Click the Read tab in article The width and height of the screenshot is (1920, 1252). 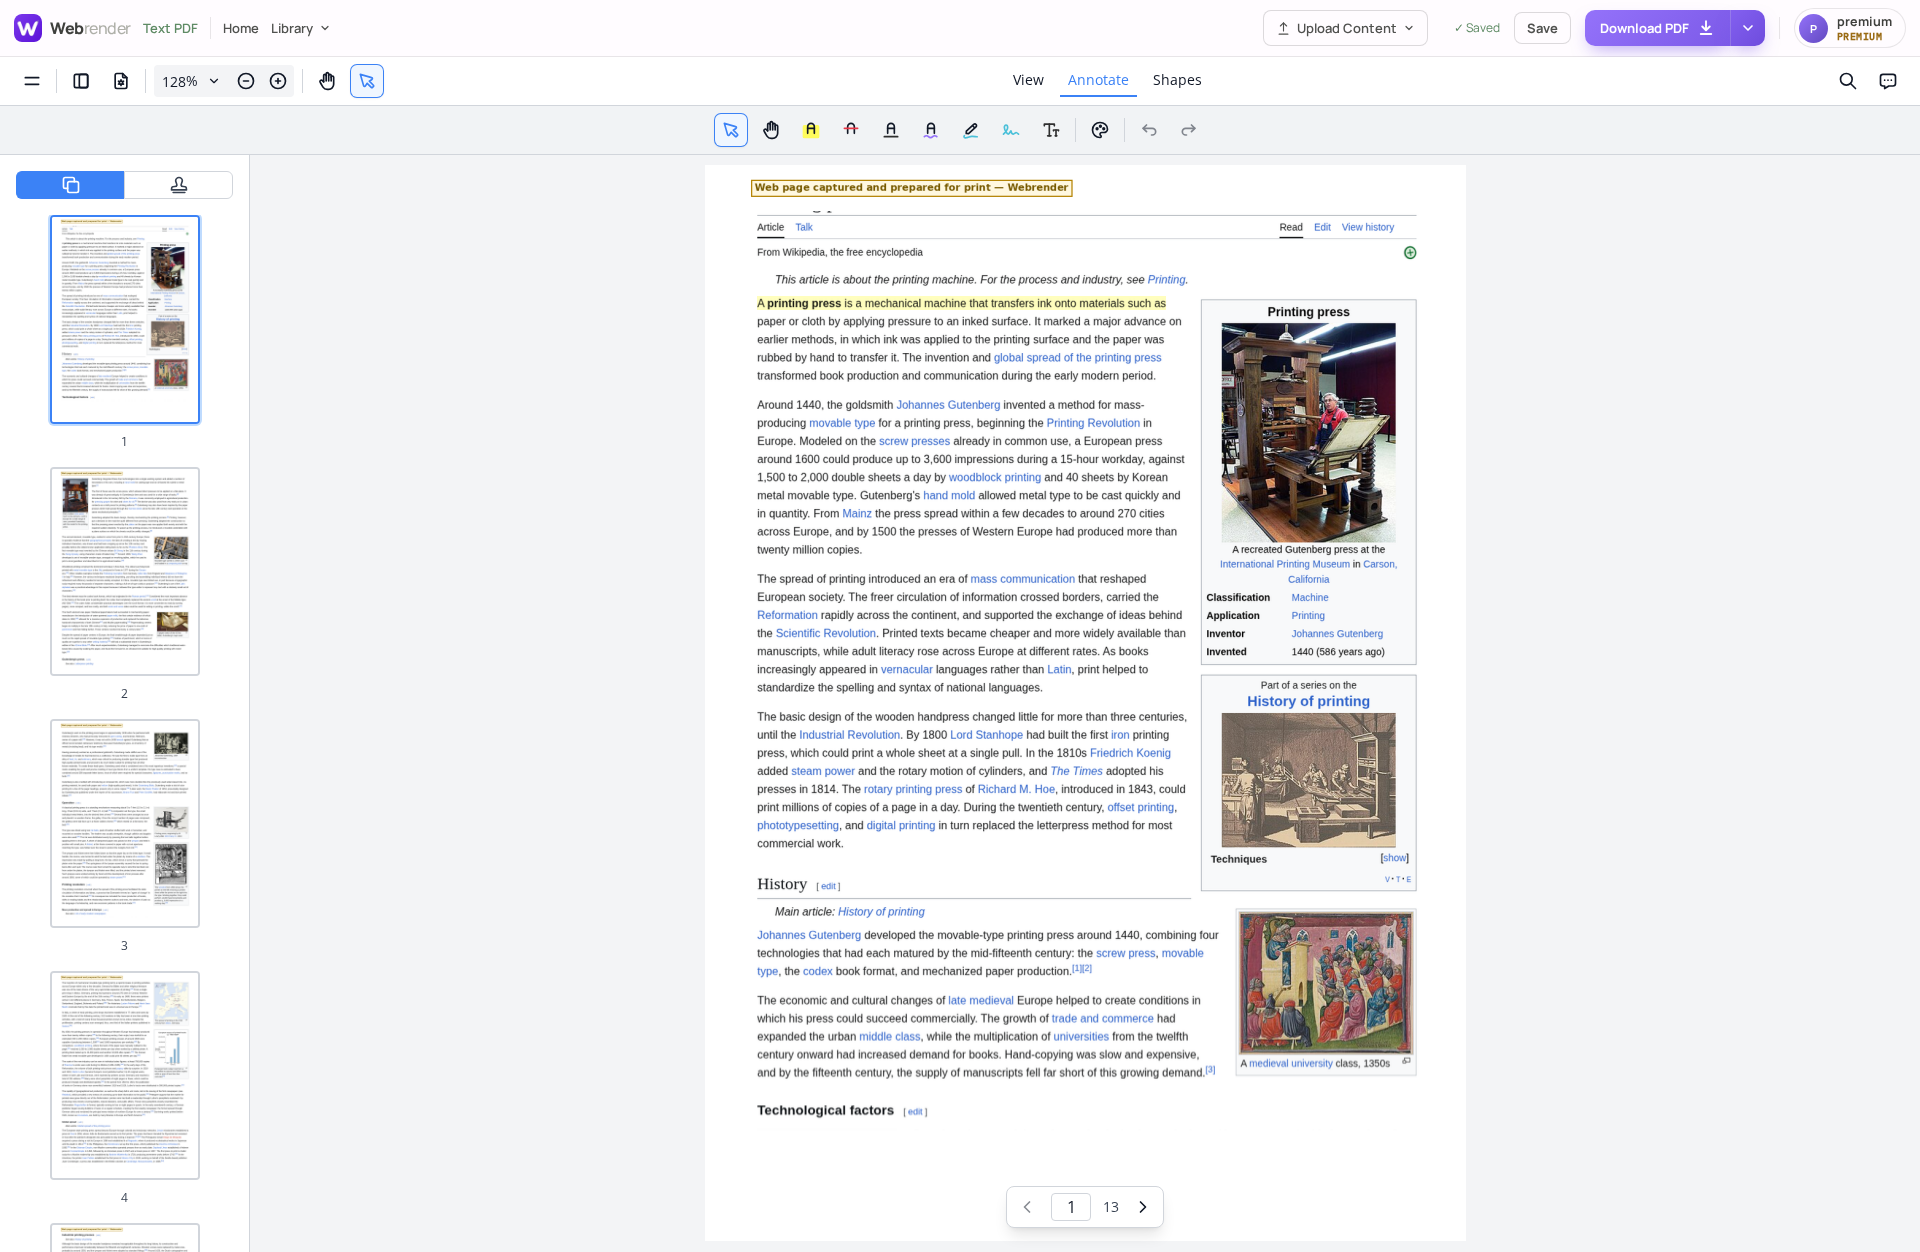coord(1291,227)
